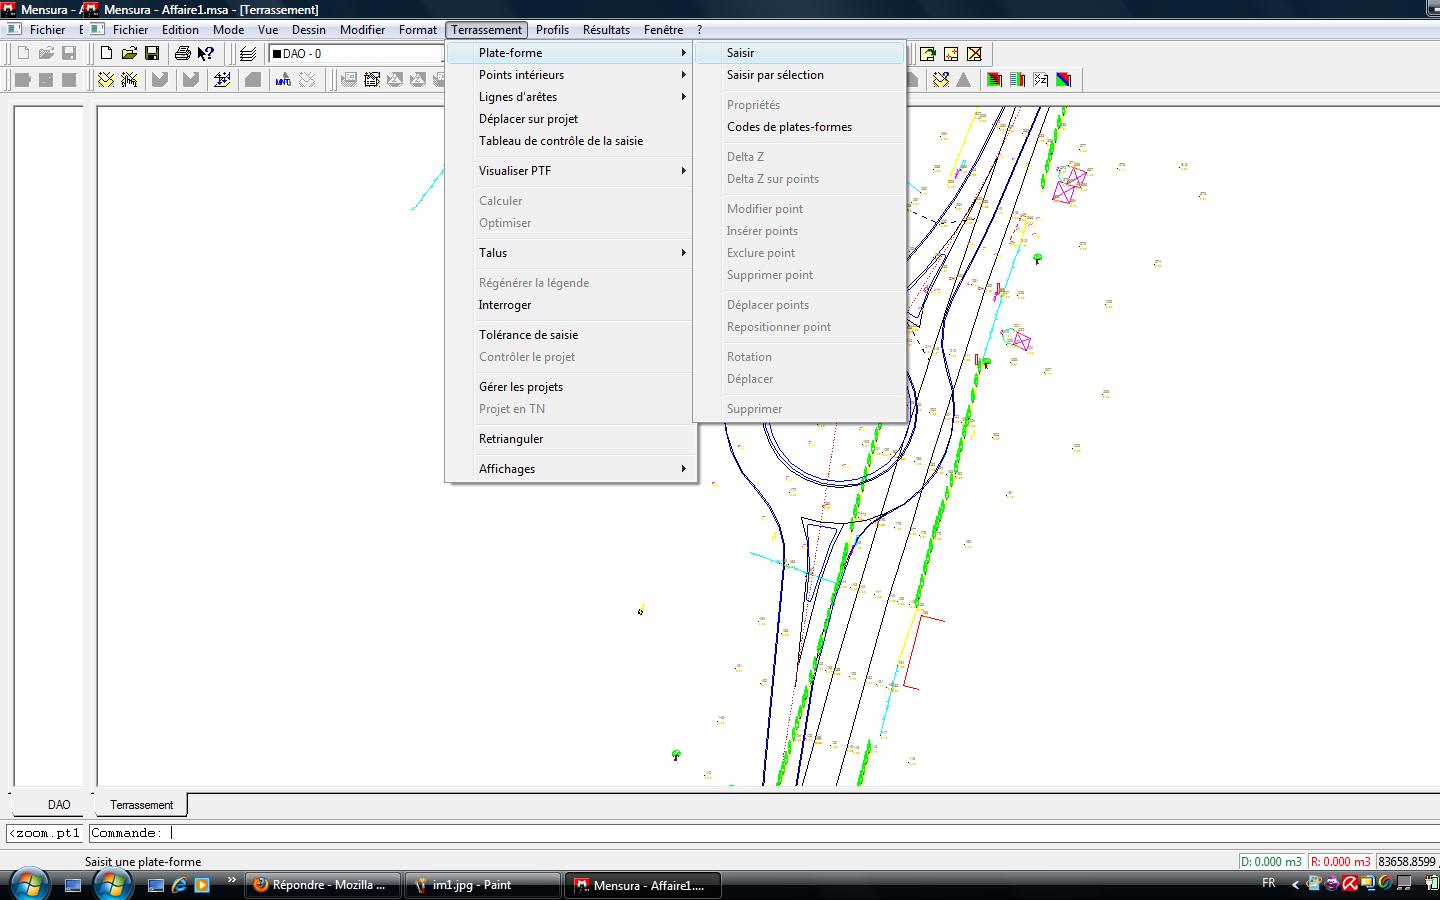Expand the Affichages submenu
The width and height of the screenshot is (1440, 900).
pos(572,469)
